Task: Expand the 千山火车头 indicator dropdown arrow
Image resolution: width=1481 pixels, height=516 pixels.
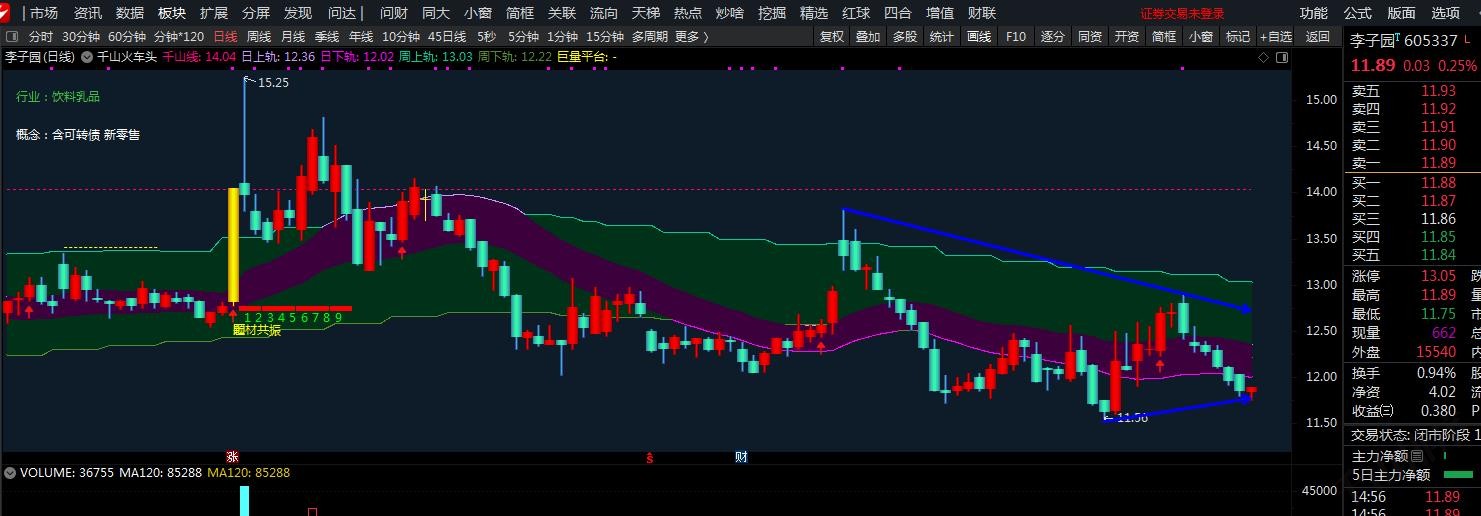Action: coord(87,57)
